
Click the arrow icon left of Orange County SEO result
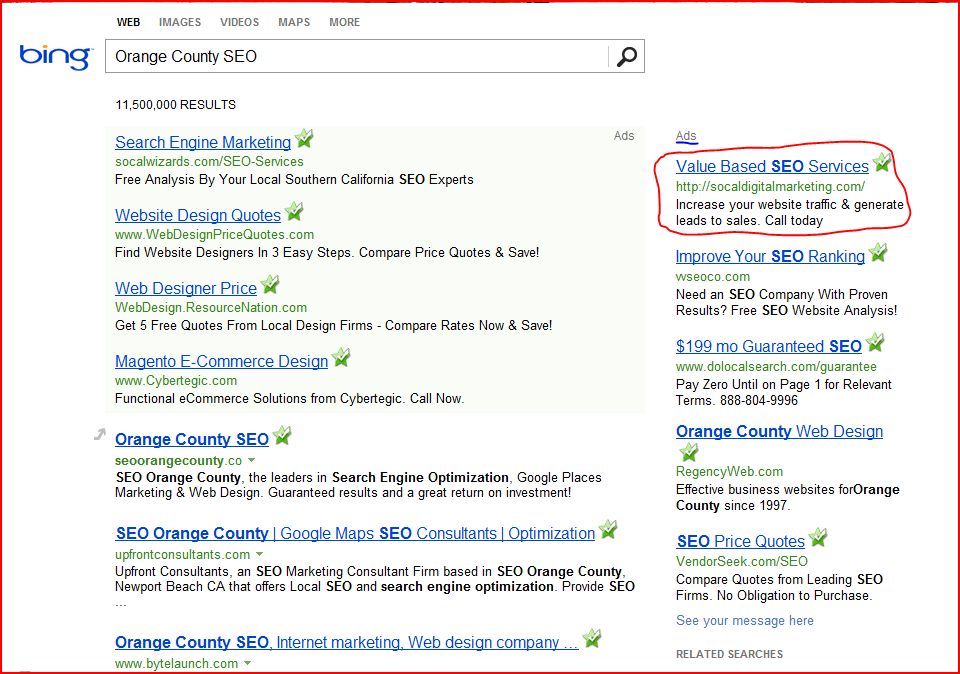(x=100, y=435)
